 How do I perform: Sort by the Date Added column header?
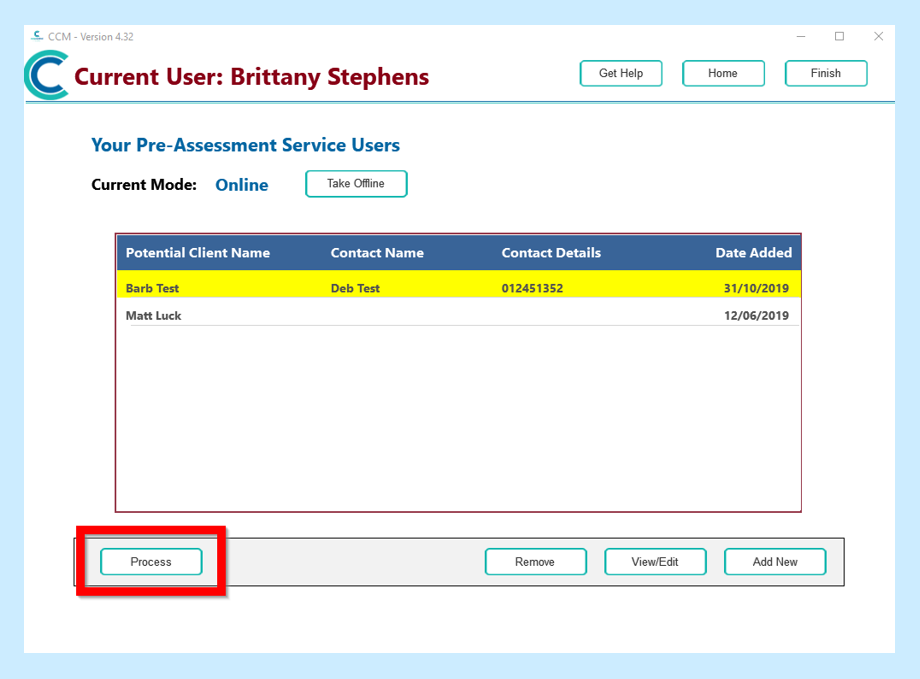pos(753,253)
